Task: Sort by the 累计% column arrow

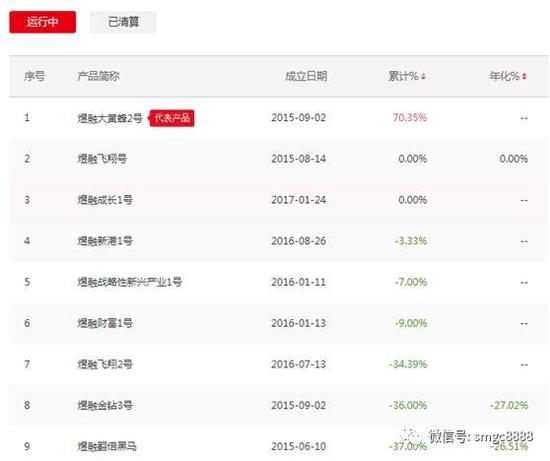Action: (x=423, y=76)
